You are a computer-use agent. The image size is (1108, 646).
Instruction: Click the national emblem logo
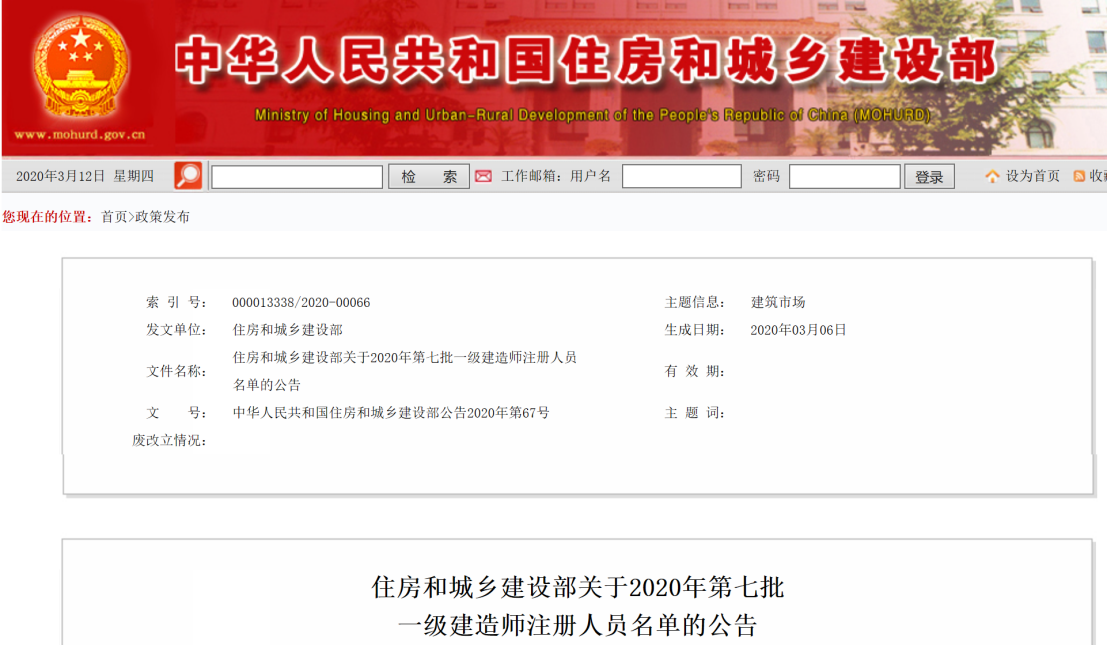coord(80,66)
